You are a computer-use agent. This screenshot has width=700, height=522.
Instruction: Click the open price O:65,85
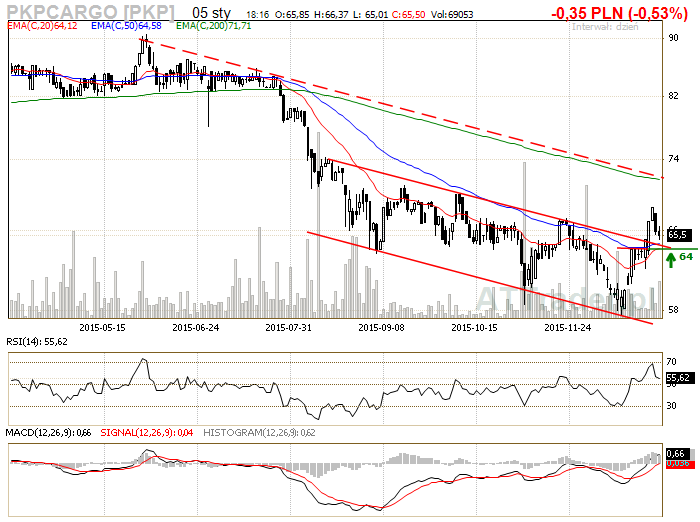(292, 15)
